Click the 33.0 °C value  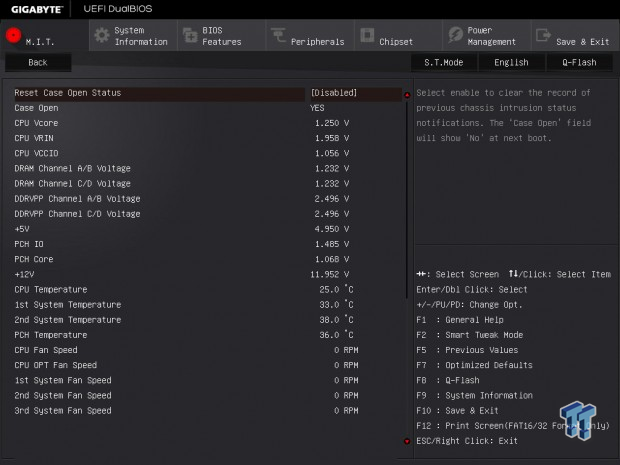pyautogui.click(x=336, y=304)
